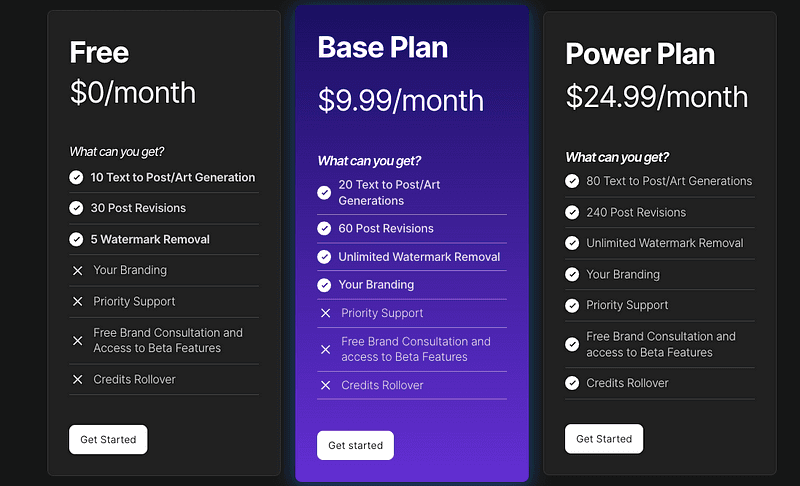The height and width of the screenshot is (486, 800).
Task: Click checkmark beside 60 Post Revisions
Action: coord(324,228)
